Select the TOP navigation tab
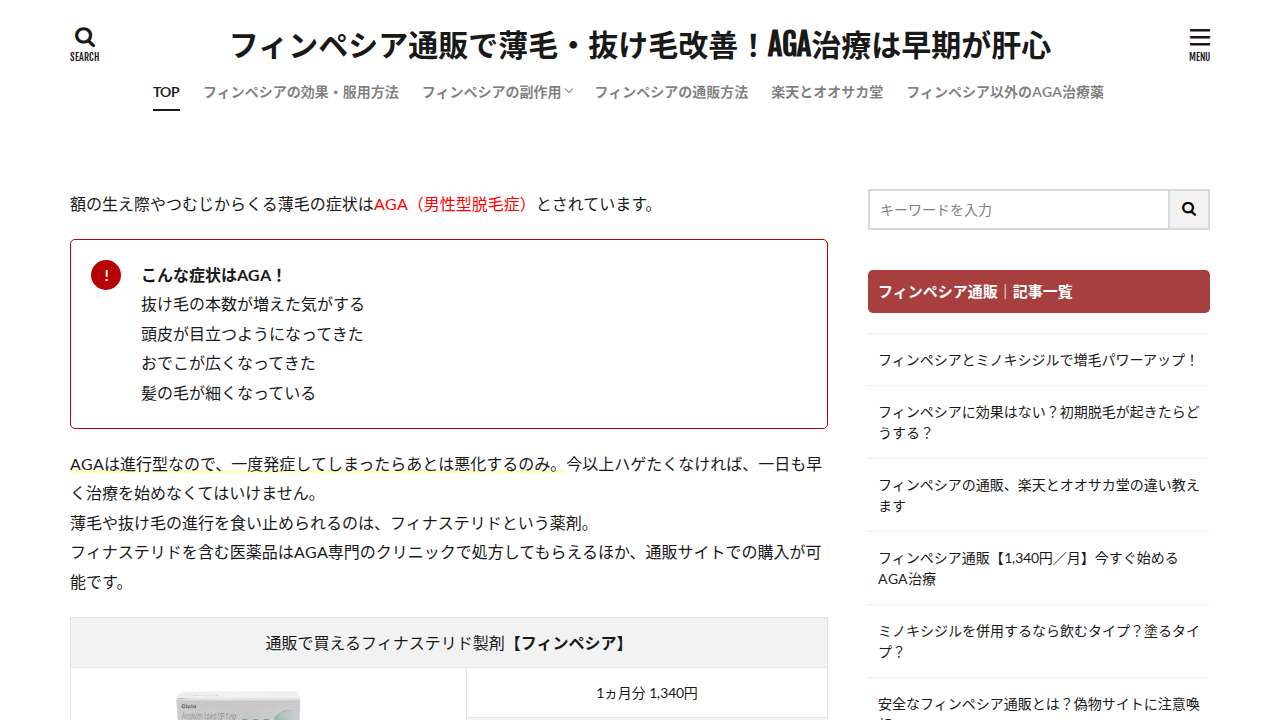 (x=166, y=92)
